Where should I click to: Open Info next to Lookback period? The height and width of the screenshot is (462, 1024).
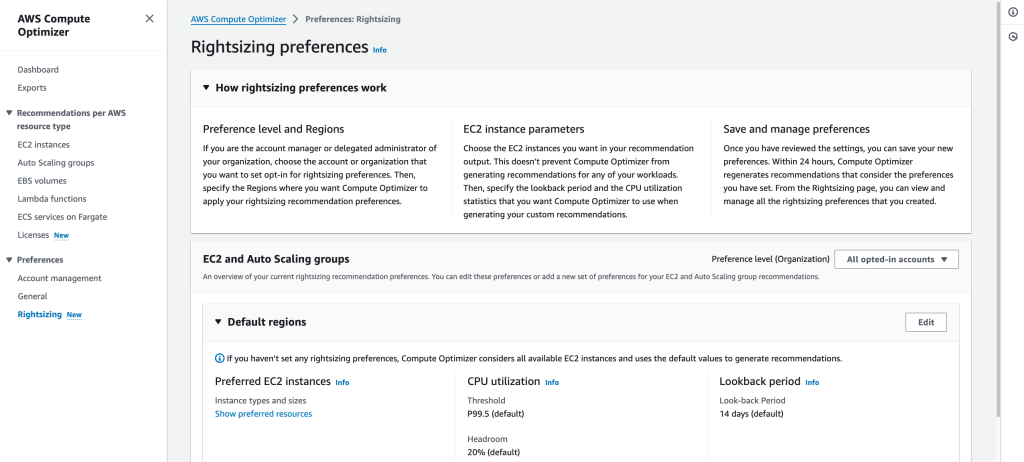[812, 382]
